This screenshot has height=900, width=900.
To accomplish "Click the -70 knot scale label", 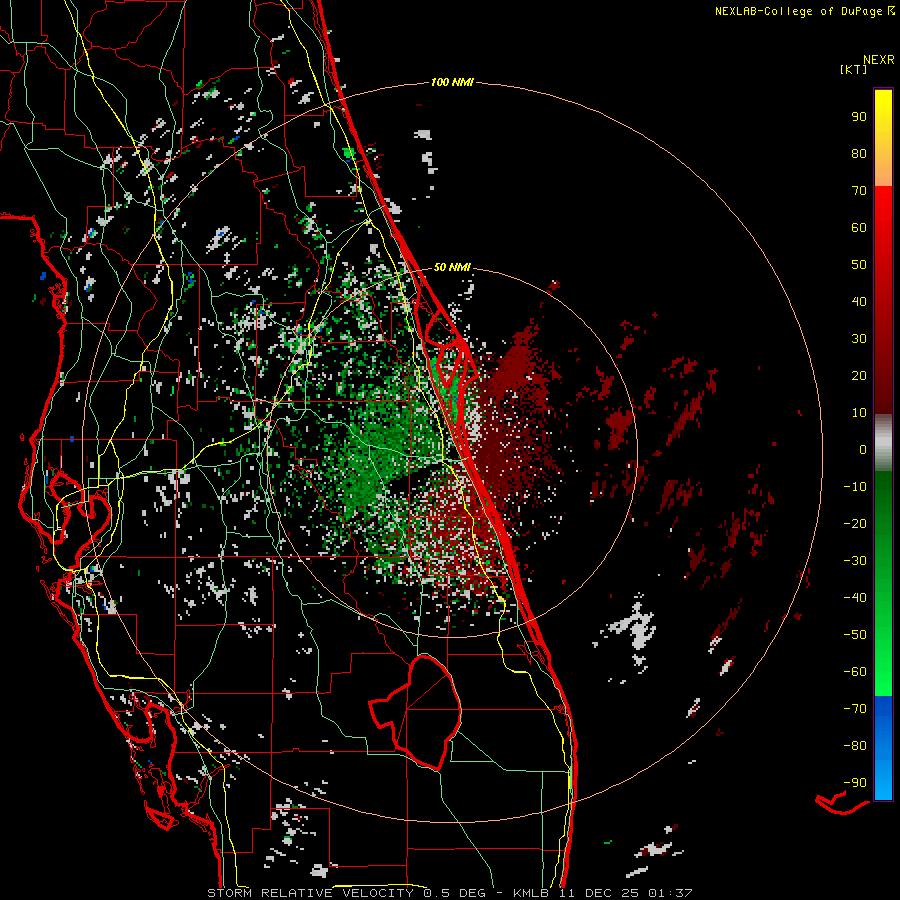I will [x=855, y=709].
